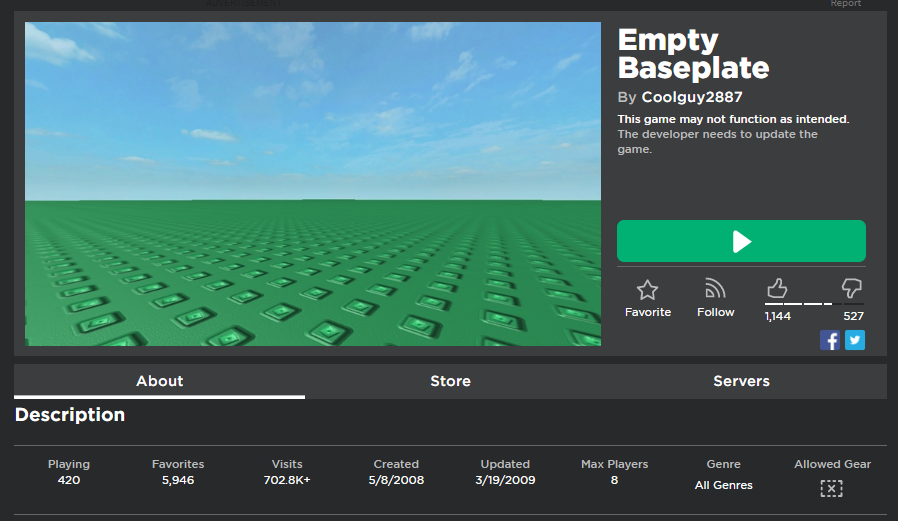Click the Favorites value 5,946

click(x=178, y=480)
